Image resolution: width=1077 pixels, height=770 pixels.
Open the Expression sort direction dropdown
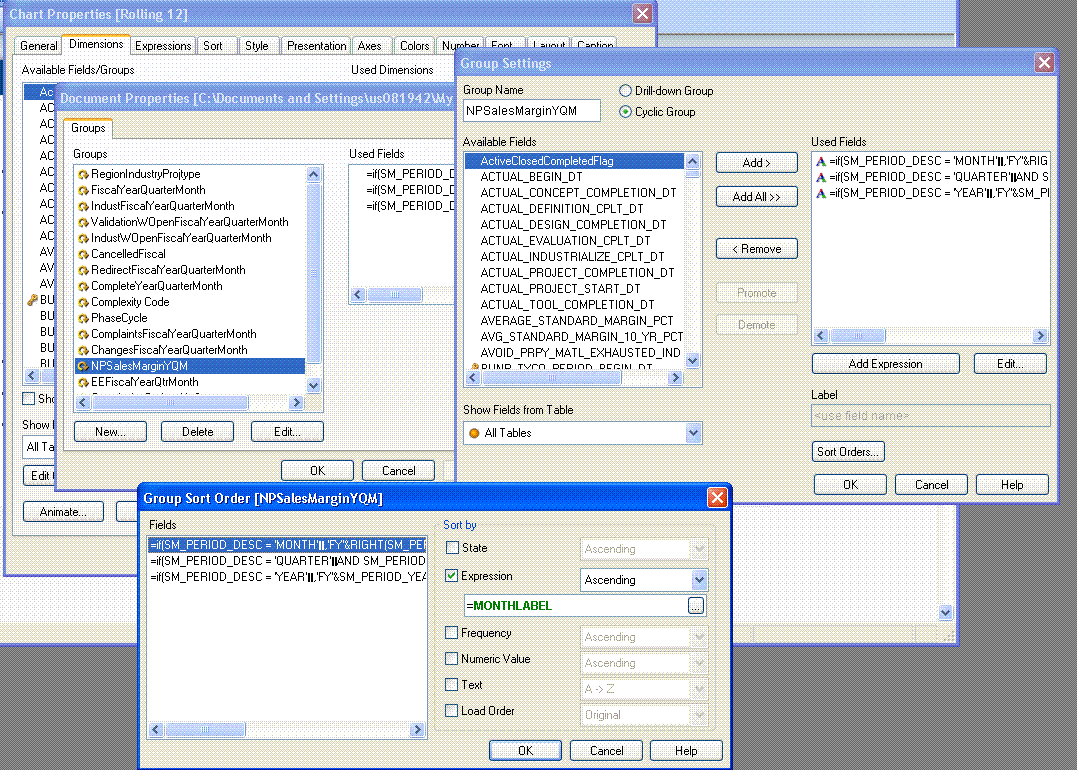[x=699, y=580]
